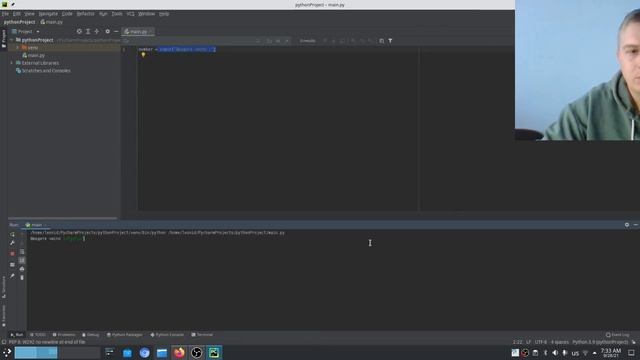Open Firefox from the taskbar
This screenshot has width=640, height=360.
coord(179,353)
